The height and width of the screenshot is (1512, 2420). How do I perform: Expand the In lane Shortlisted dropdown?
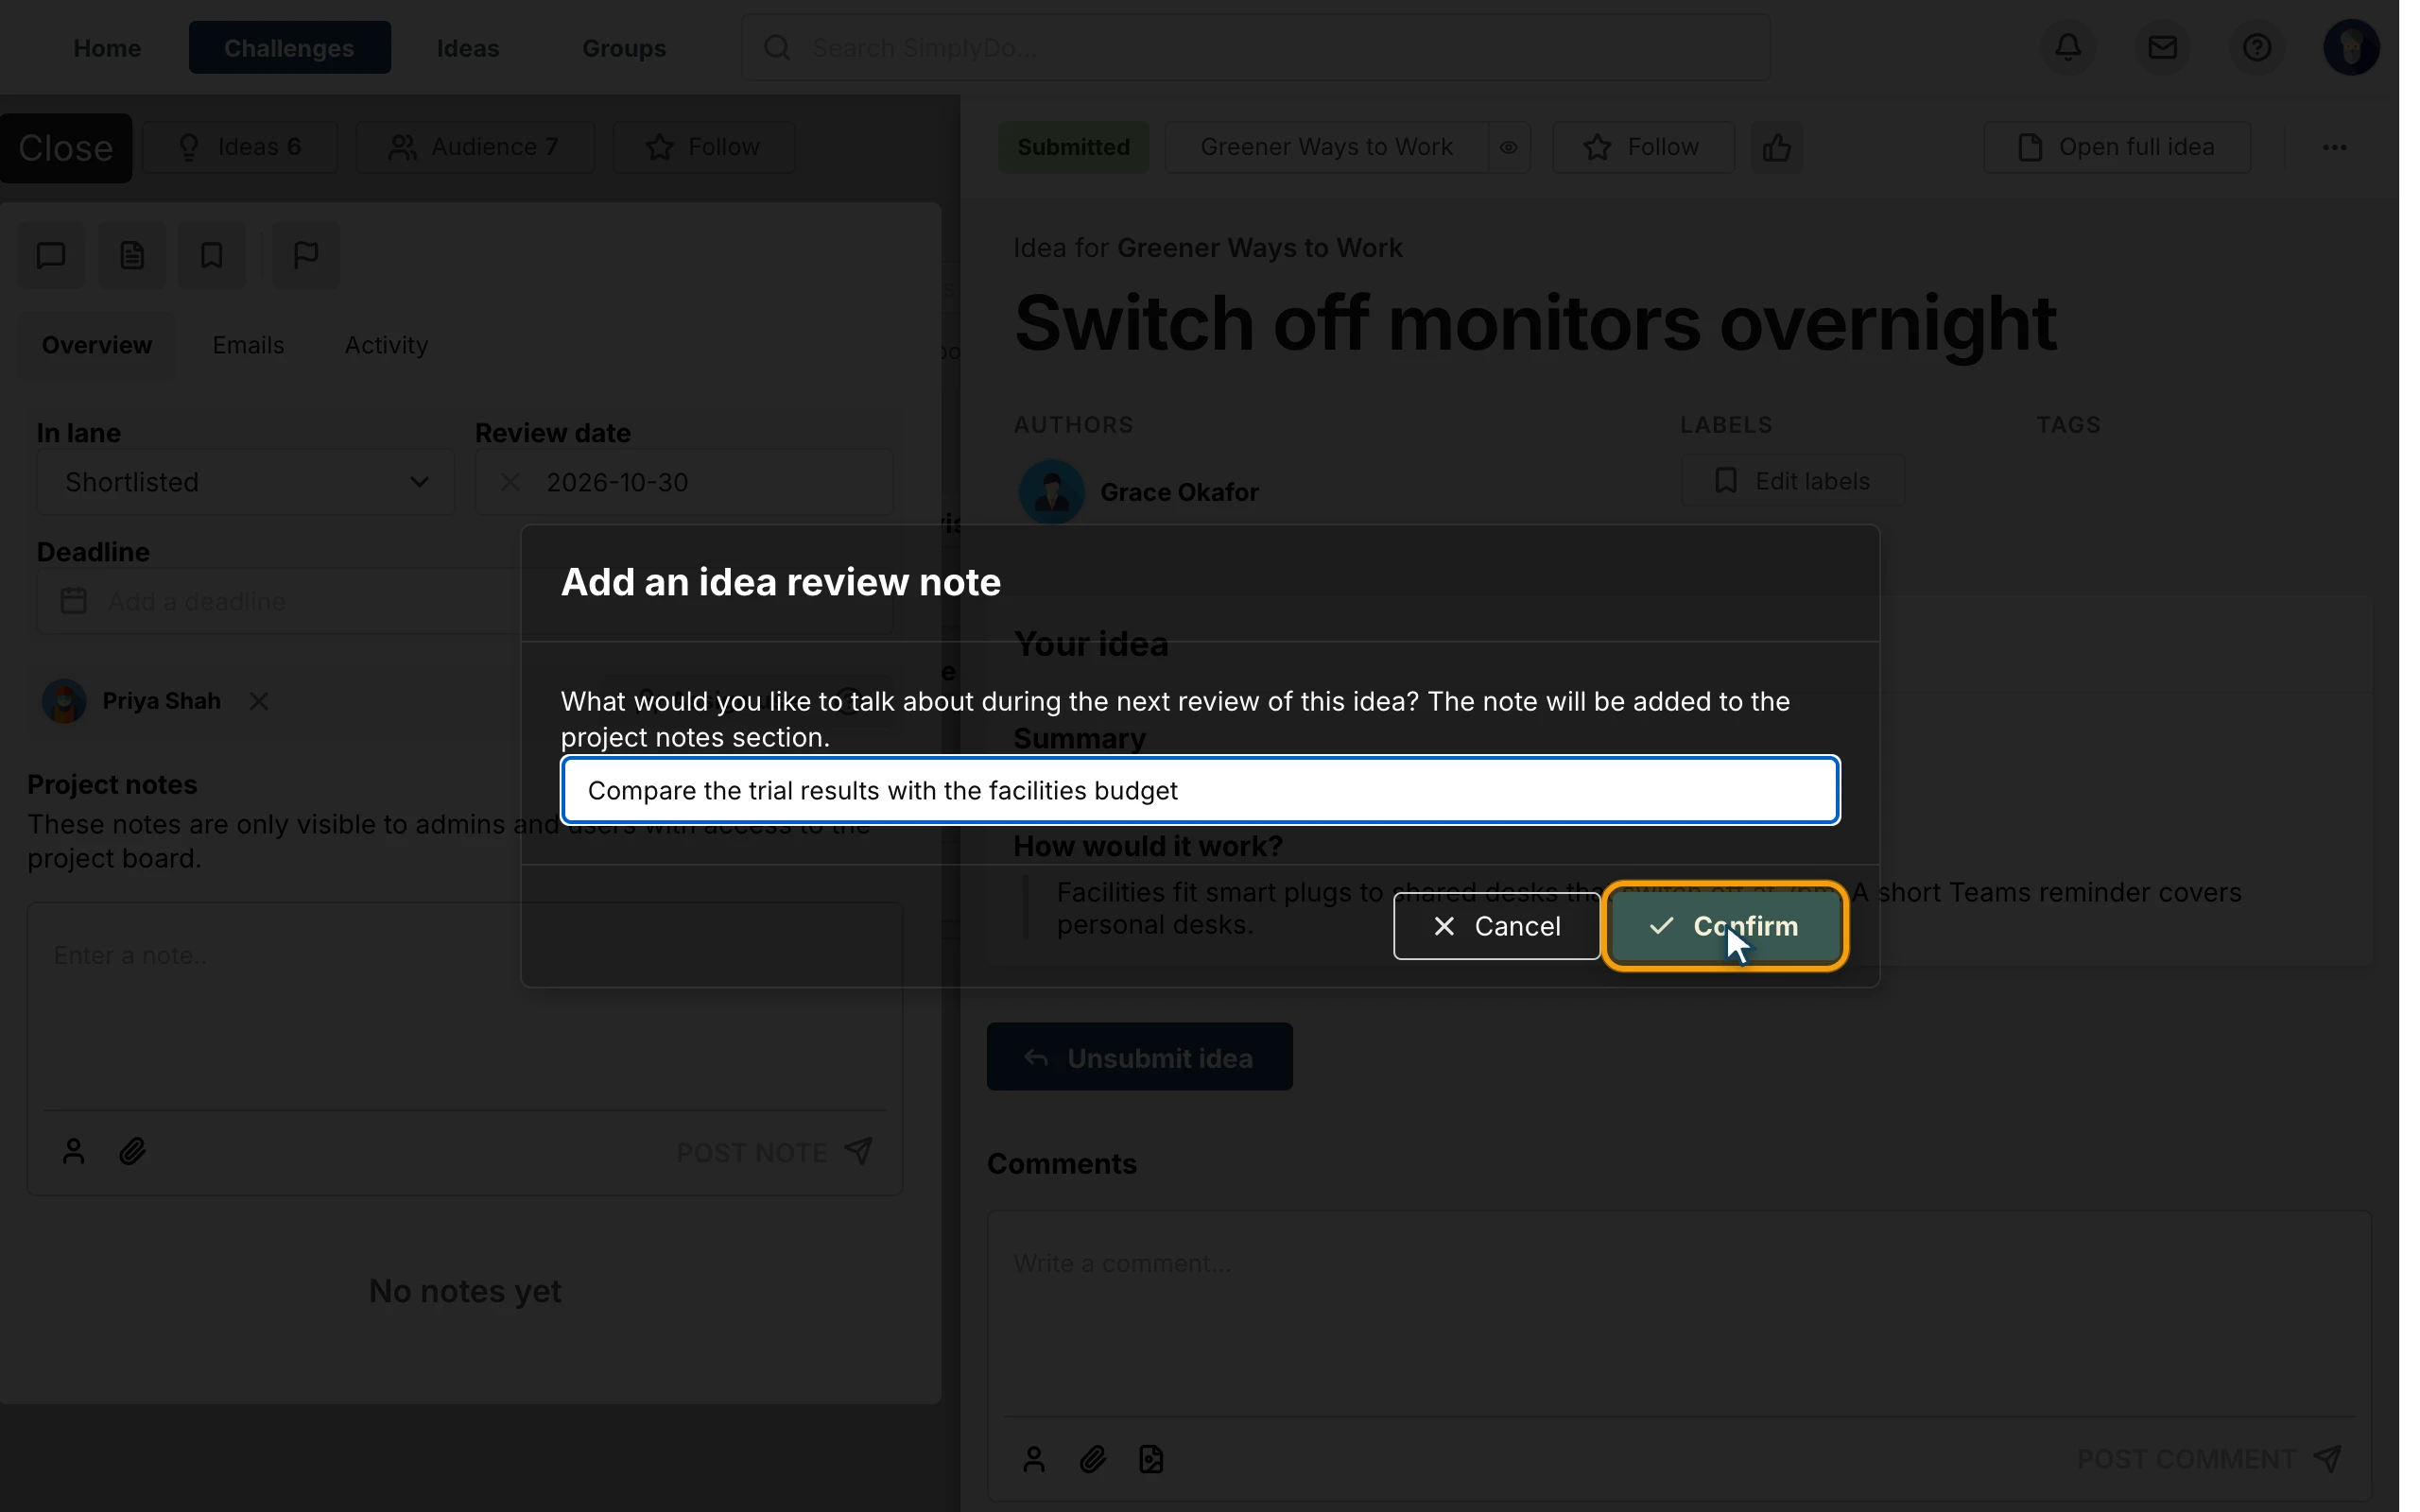(x=245, y=482)
